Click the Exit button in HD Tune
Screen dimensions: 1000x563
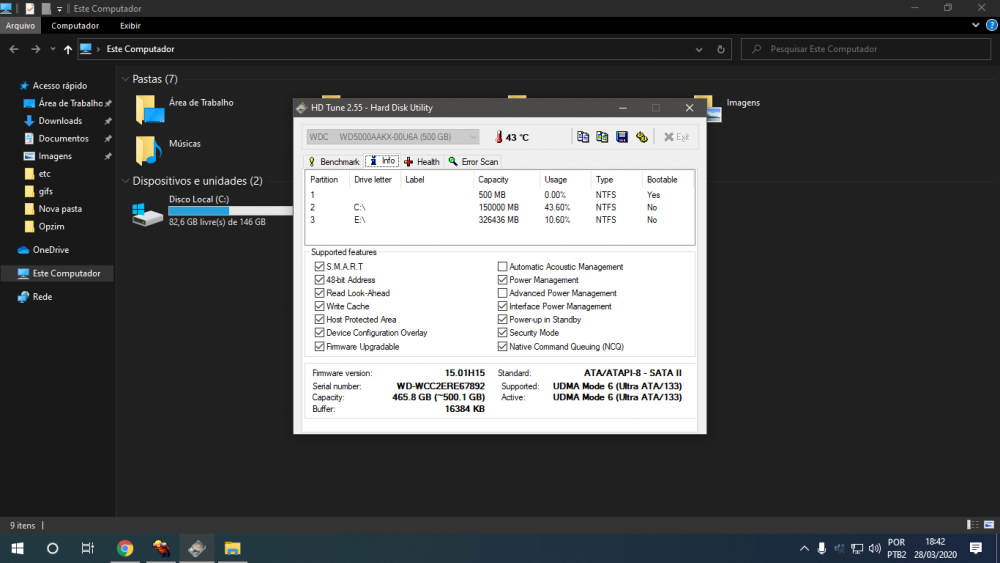pyautogui.click(x=677, y=137)
